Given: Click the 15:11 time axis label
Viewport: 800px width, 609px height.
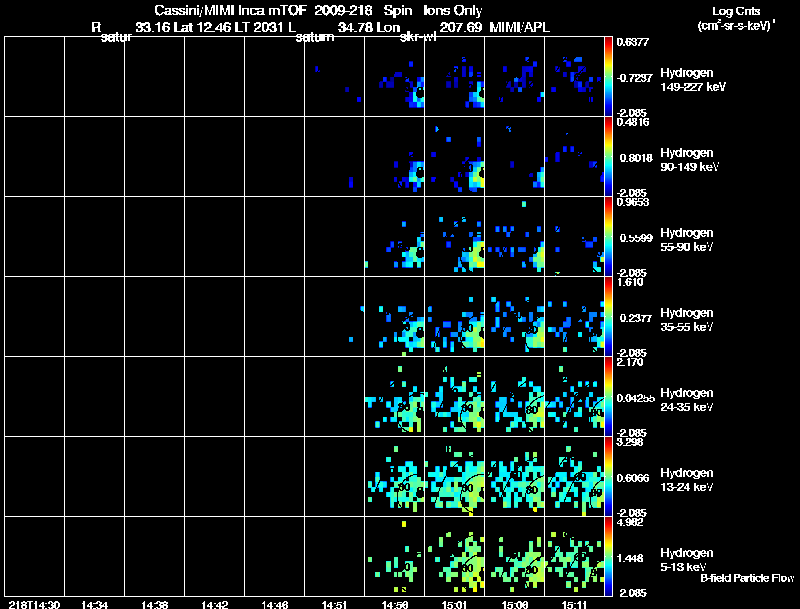Looking at the screenshot, I should pos(574,604).
